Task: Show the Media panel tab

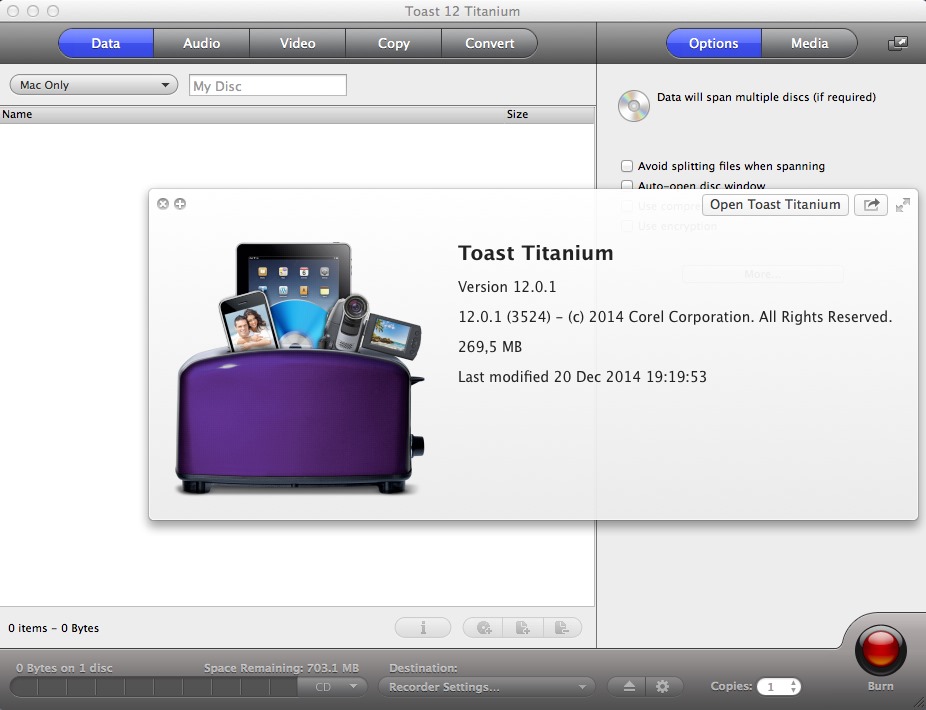Action: pyautogui.click(x=809, y=43)
